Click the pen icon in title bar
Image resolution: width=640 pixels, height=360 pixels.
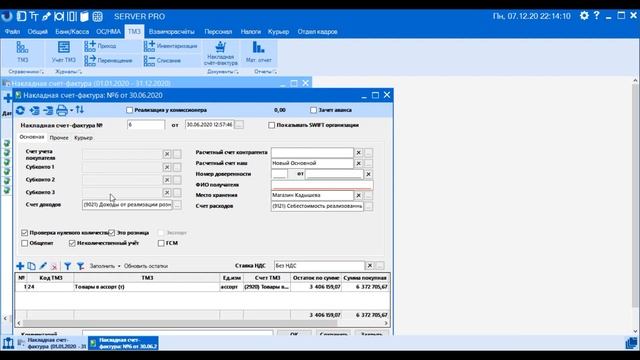tap(47, 16)
